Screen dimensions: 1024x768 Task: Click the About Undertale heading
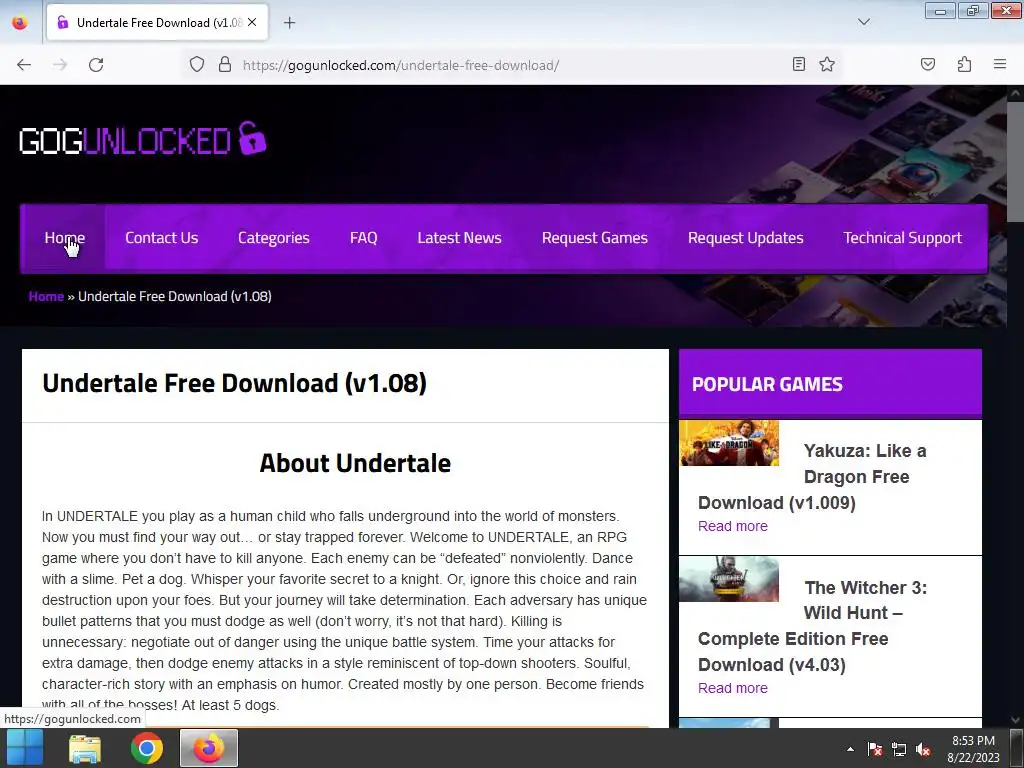(x=355, y=463)
